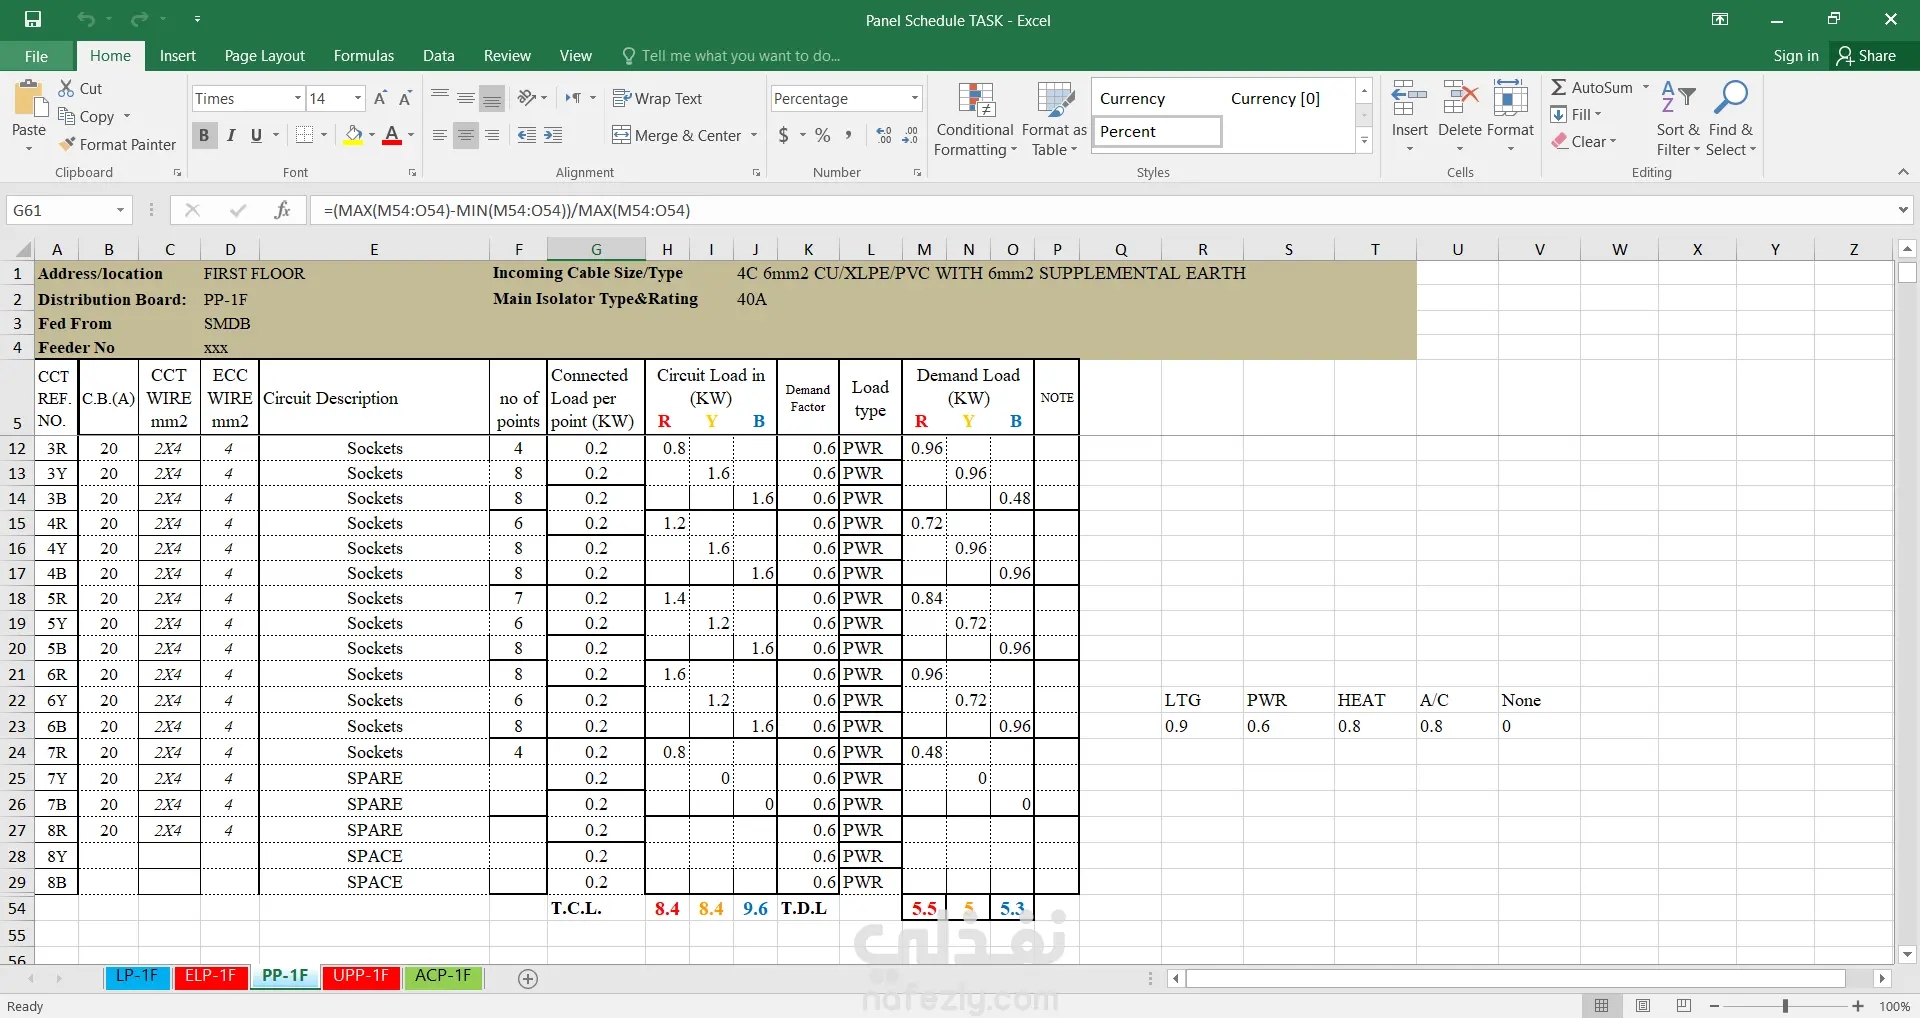The width and height of the screenshot is (1920, 1018).
Task: Expand Merge & Center options arrow
Action: 754,135
